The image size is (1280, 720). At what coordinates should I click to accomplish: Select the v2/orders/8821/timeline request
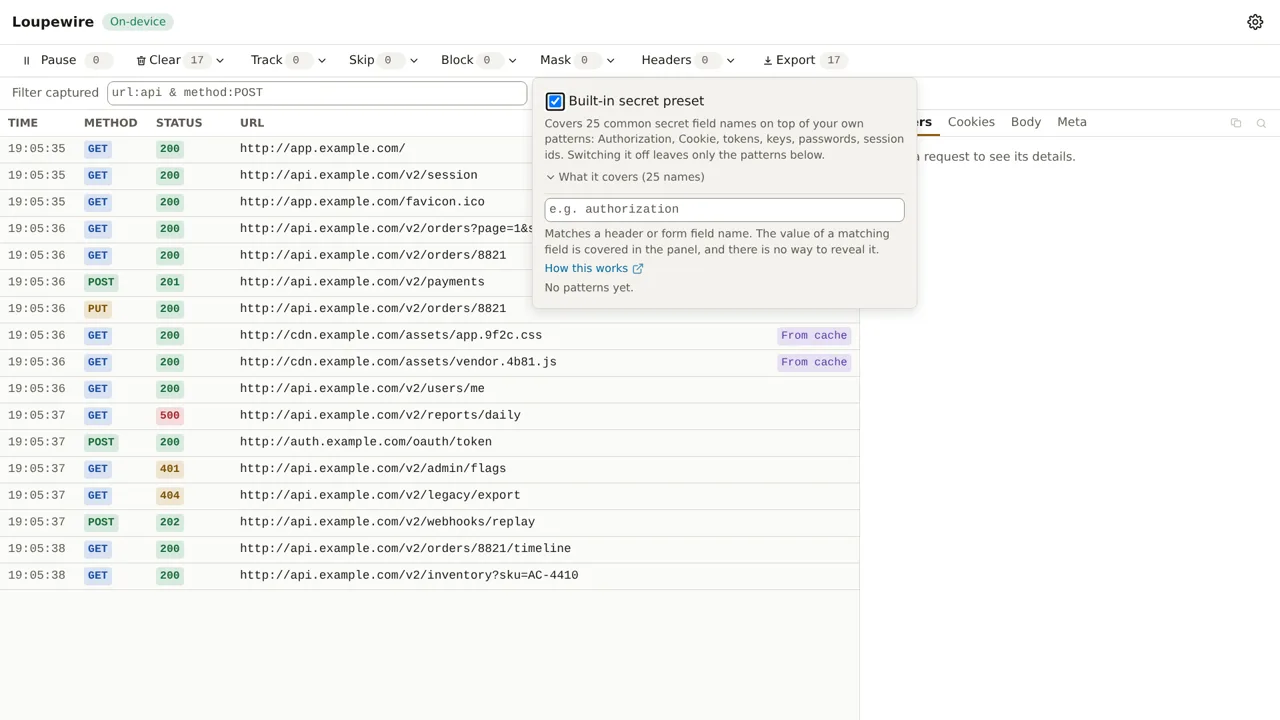tap(429, 549)
